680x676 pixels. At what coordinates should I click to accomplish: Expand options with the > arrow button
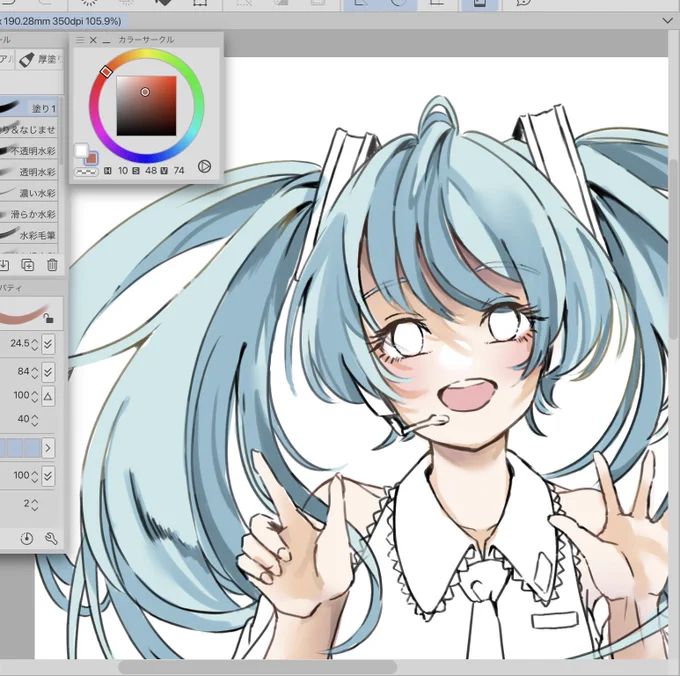pos(48,448)
